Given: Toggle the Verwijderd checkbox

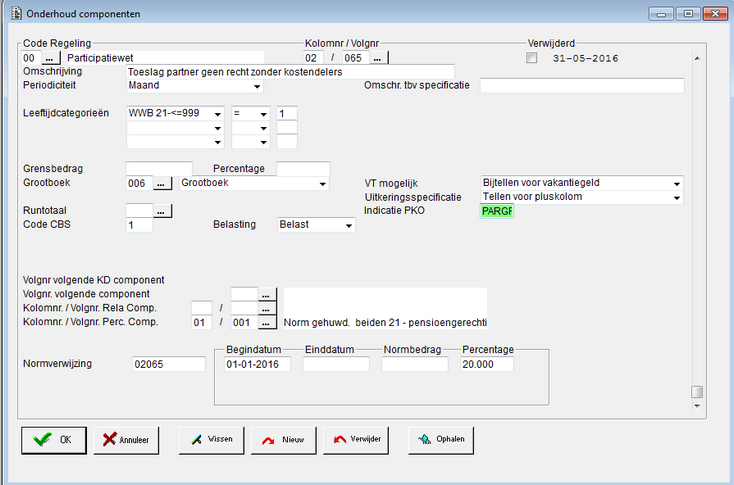Looking at the screenshot, I should coord(531,58).
